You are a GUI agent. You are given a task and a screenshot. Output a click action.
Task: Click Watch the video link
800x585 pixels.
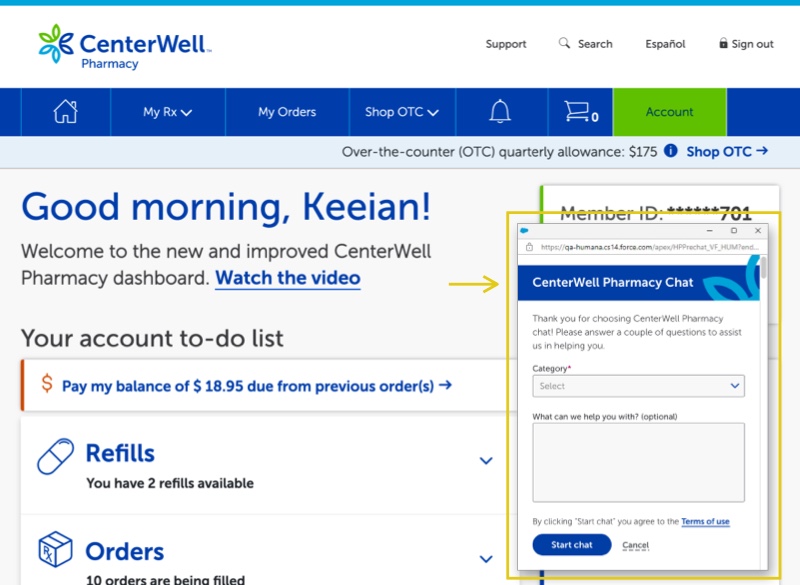pyautogui.click(x=288, y=278)
